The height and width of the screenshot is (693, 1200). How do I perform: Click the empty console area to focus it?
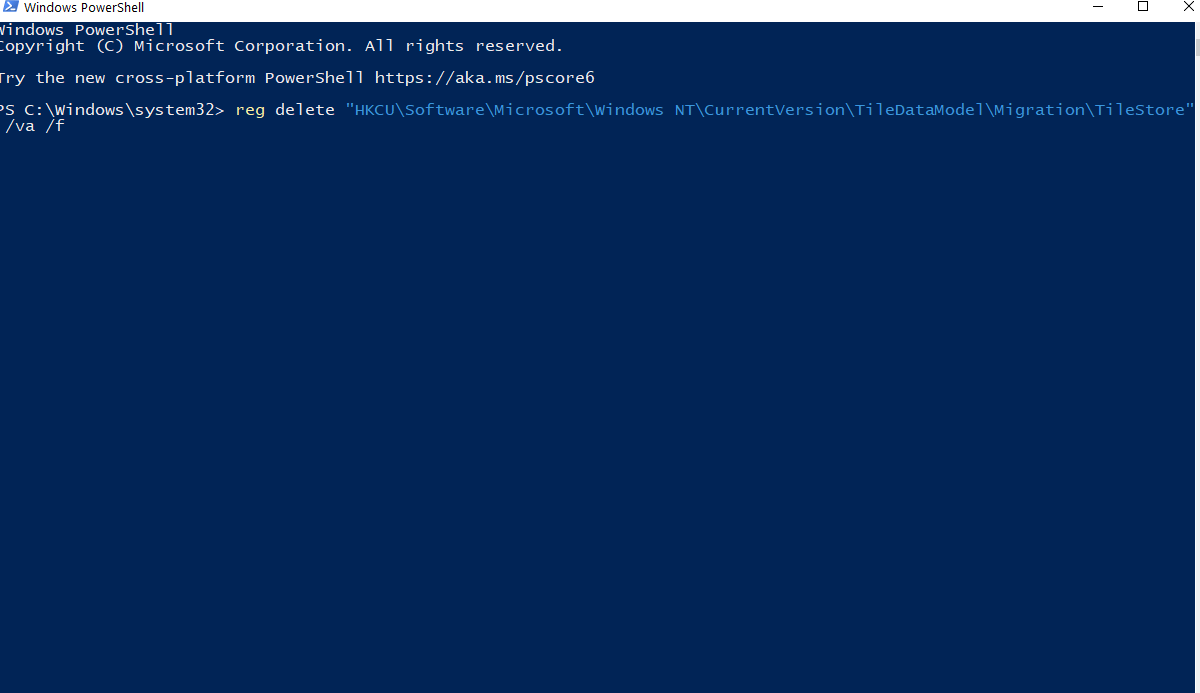(x=600, y=400)
